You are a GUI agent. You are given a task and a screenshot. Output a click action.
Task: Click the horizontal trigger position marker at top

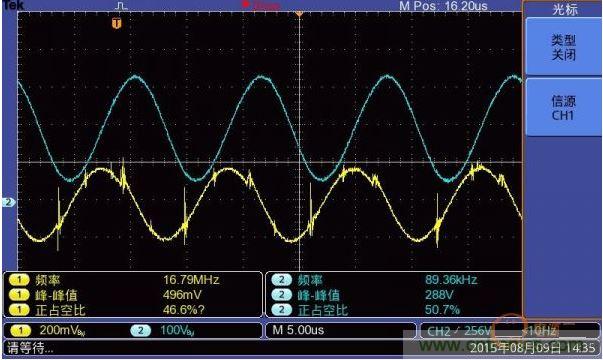coord(299,14)
